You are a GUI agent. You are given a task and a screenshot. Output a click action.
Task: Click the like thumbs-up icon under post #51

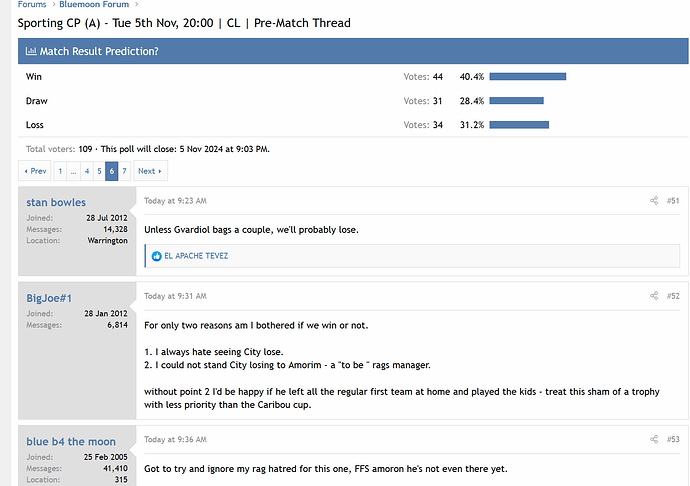[x=157, y=256]
